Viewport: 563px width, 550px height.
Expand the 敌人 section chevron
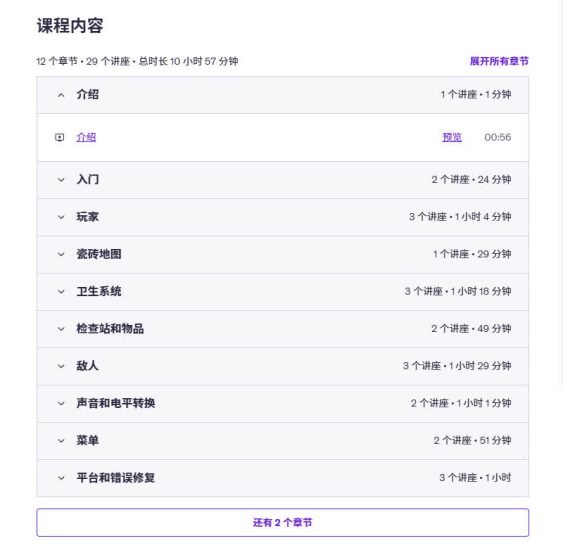click(61, 366)
